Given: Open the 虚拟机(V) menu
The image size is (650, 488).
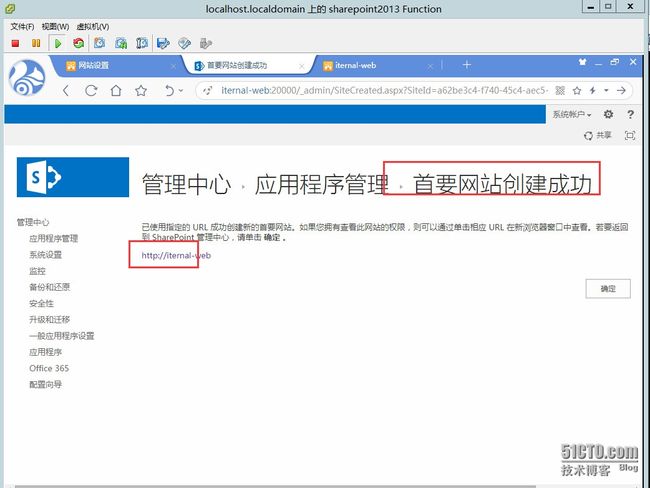Looking at the screenshot, I should pos(93,27).
